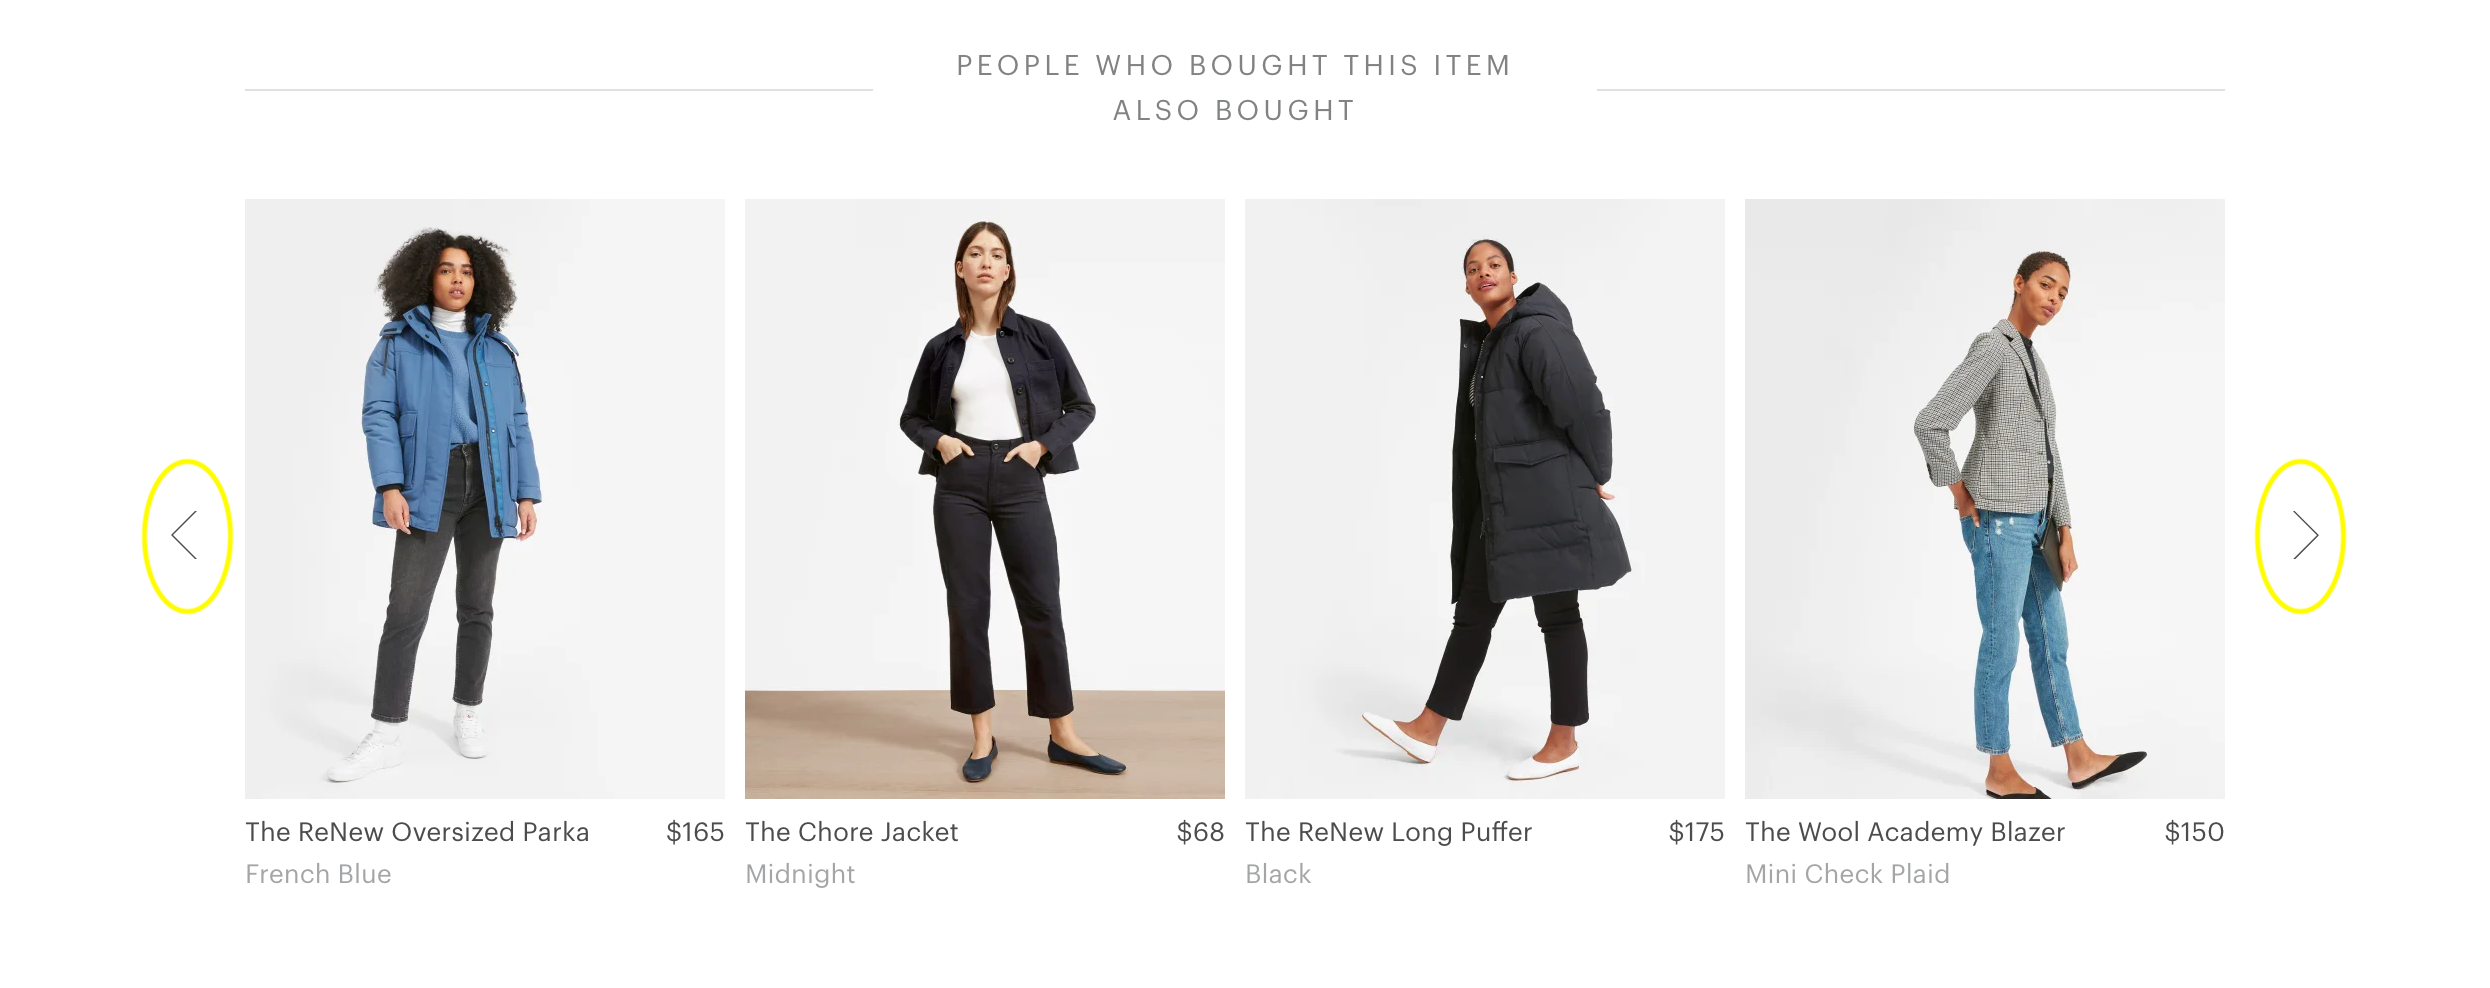
Task: Click the $165 parka price
Action: point(695,832)
